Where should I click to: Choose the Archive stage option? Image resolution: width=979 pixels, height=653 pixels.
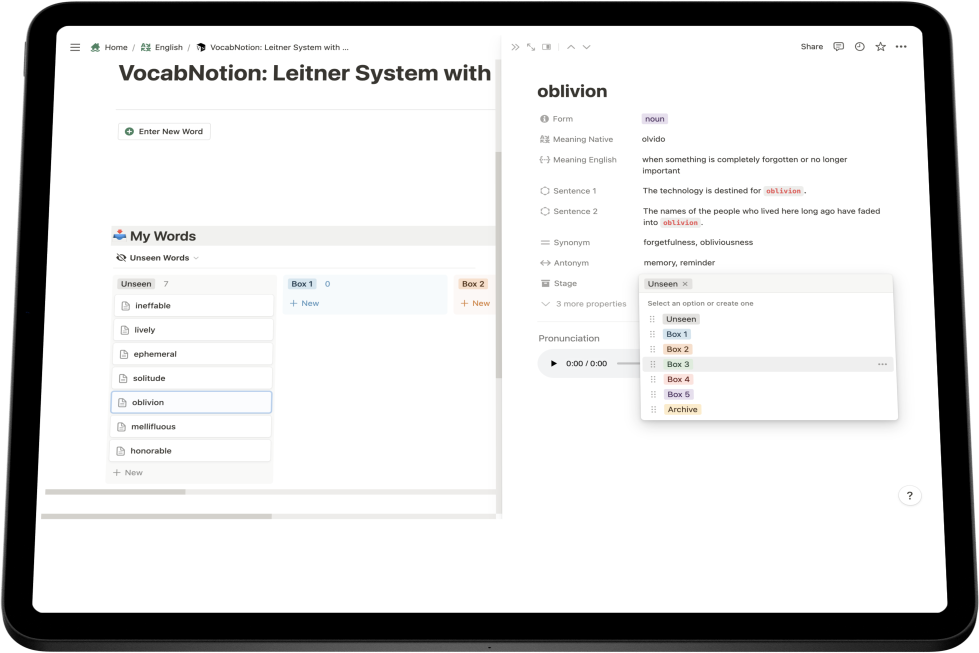[683, 410]
